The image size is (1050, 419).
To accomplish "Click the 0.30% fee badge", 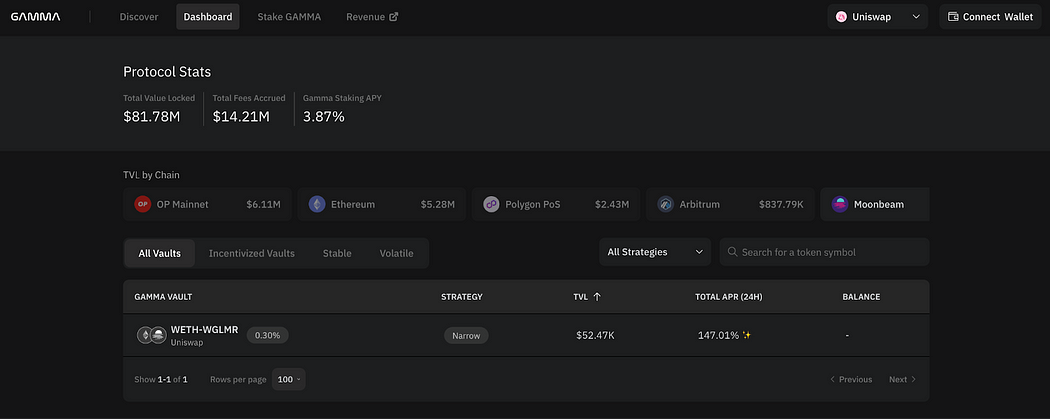I will tap(268, 335).
